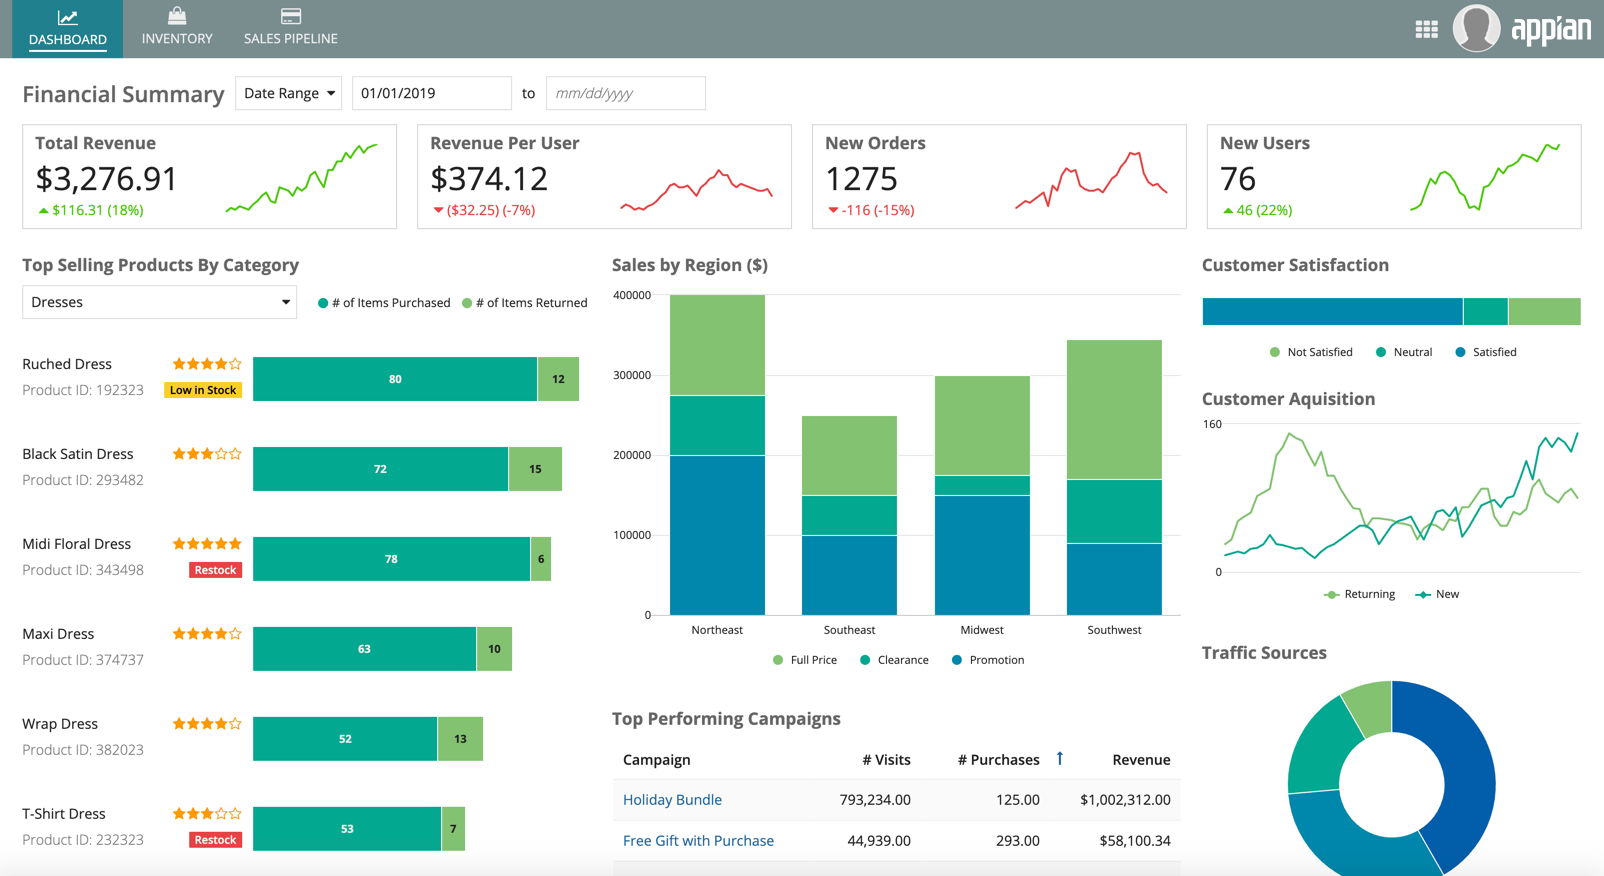Viewport: 1604px width, 876px height.
Task: Click the end date mm/dd/yyyy field
Action: click(625, 93)
